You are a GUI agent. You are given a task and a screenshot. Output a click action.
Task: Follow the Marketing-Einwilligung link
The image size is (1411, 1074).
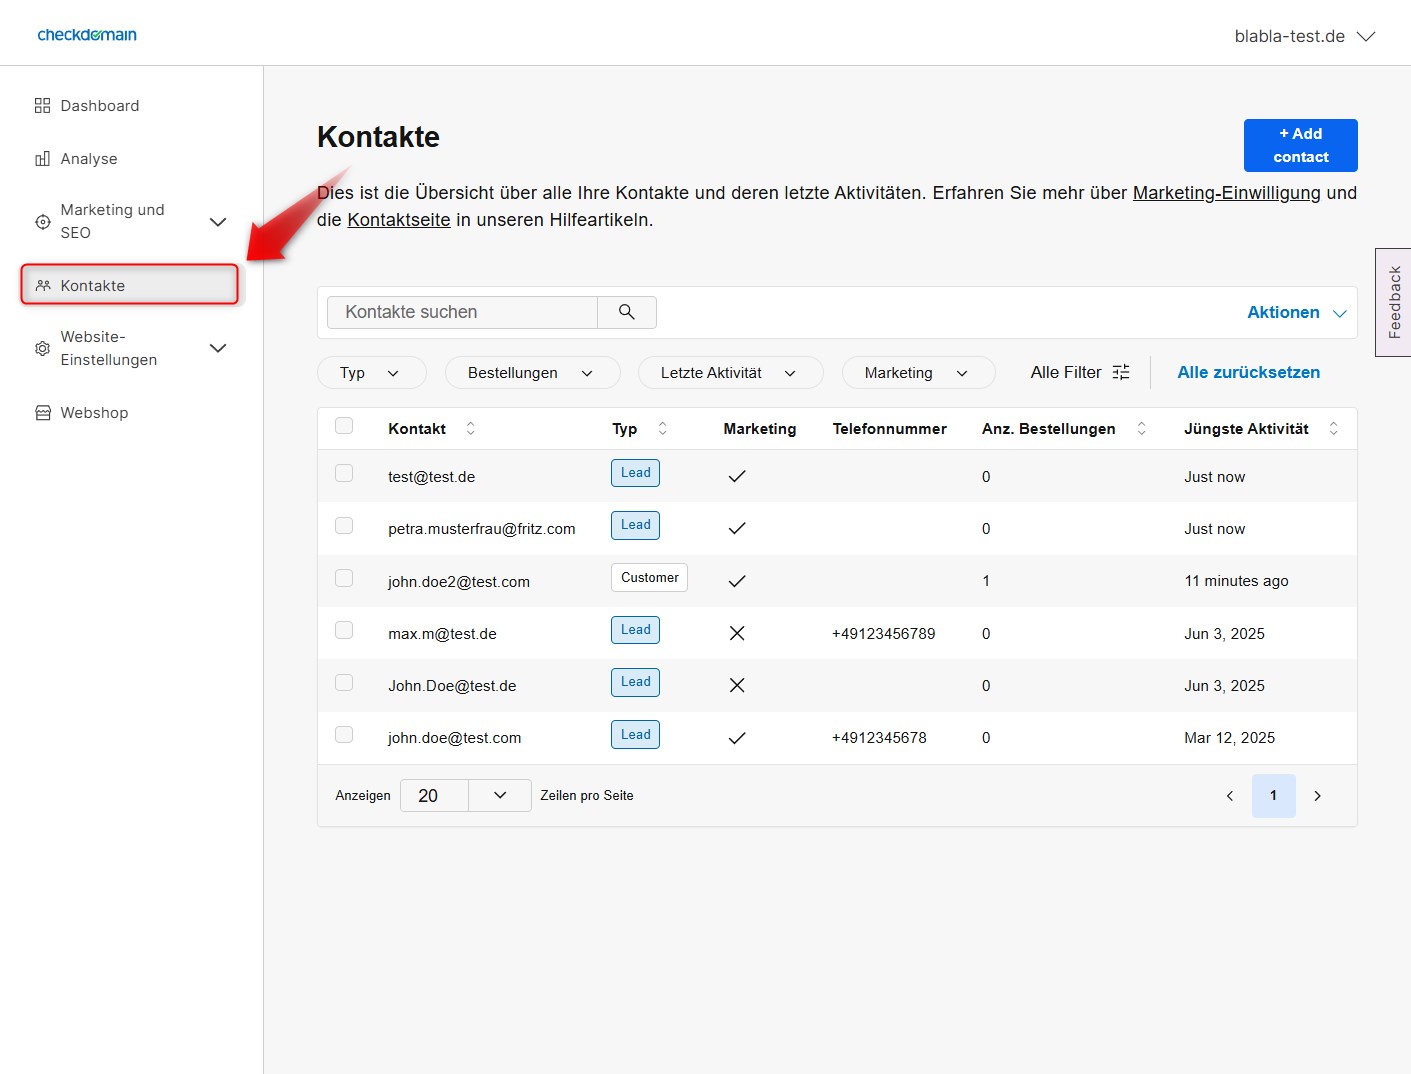pos(1226,193)
